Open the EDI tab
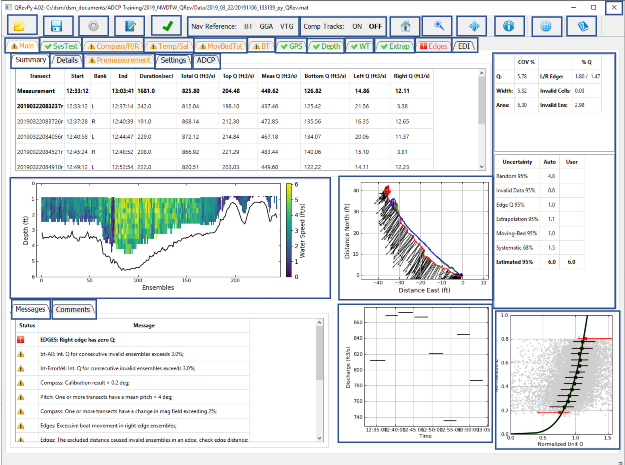 (464, 46)
